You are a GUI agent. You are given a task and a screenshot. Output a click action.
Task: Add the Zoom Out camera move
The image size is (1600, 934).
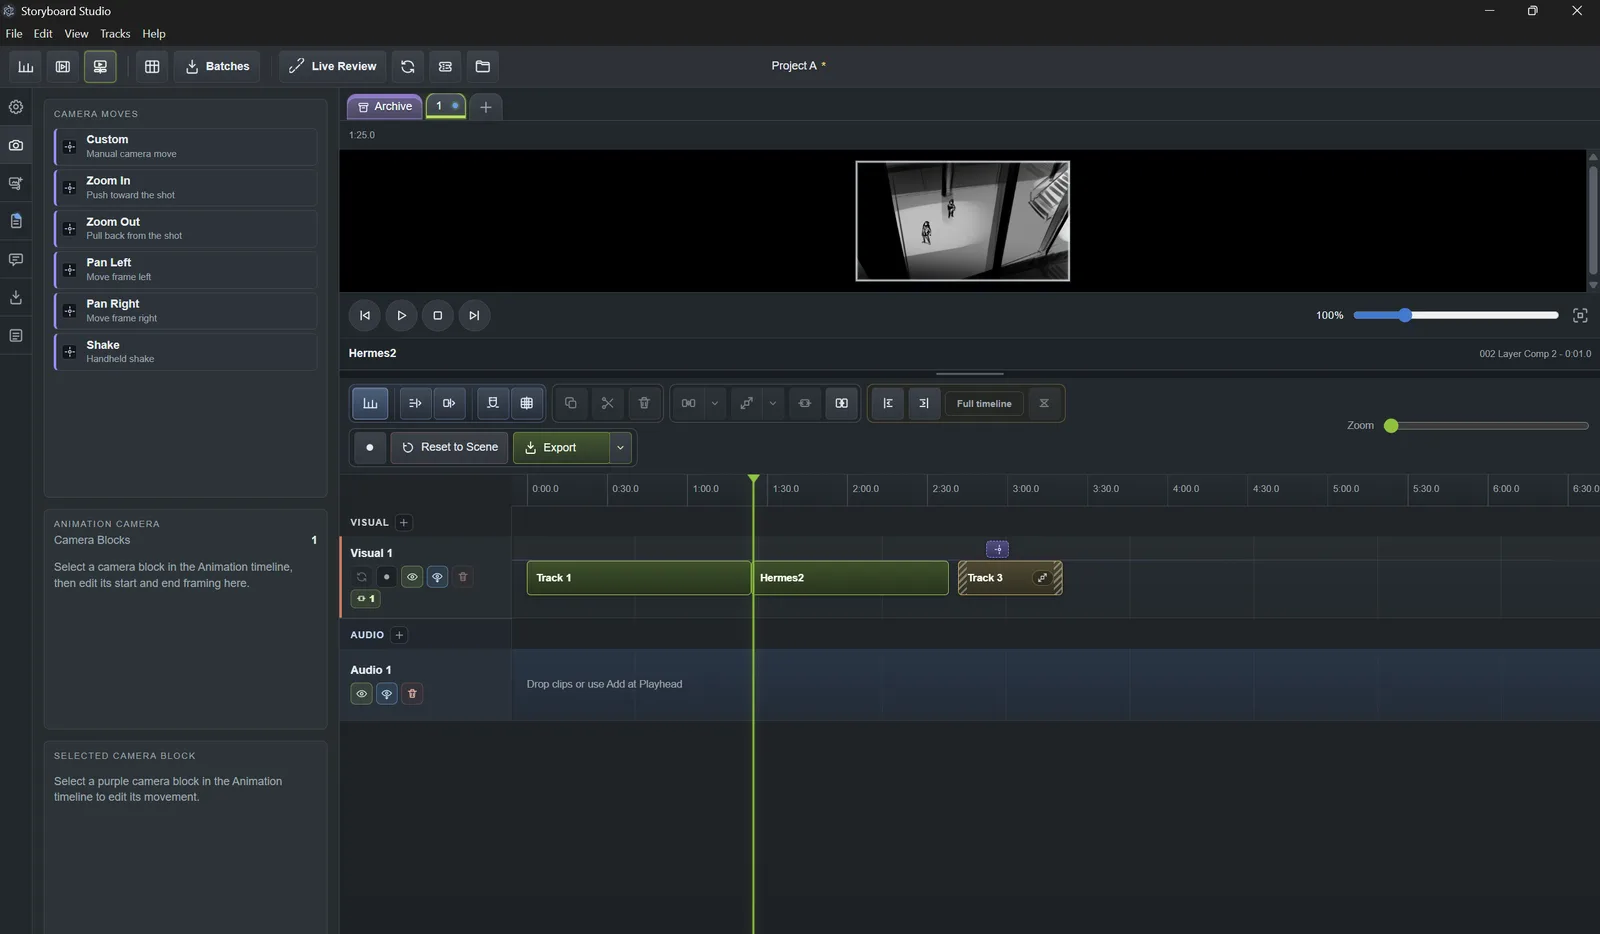click(185, 229)
